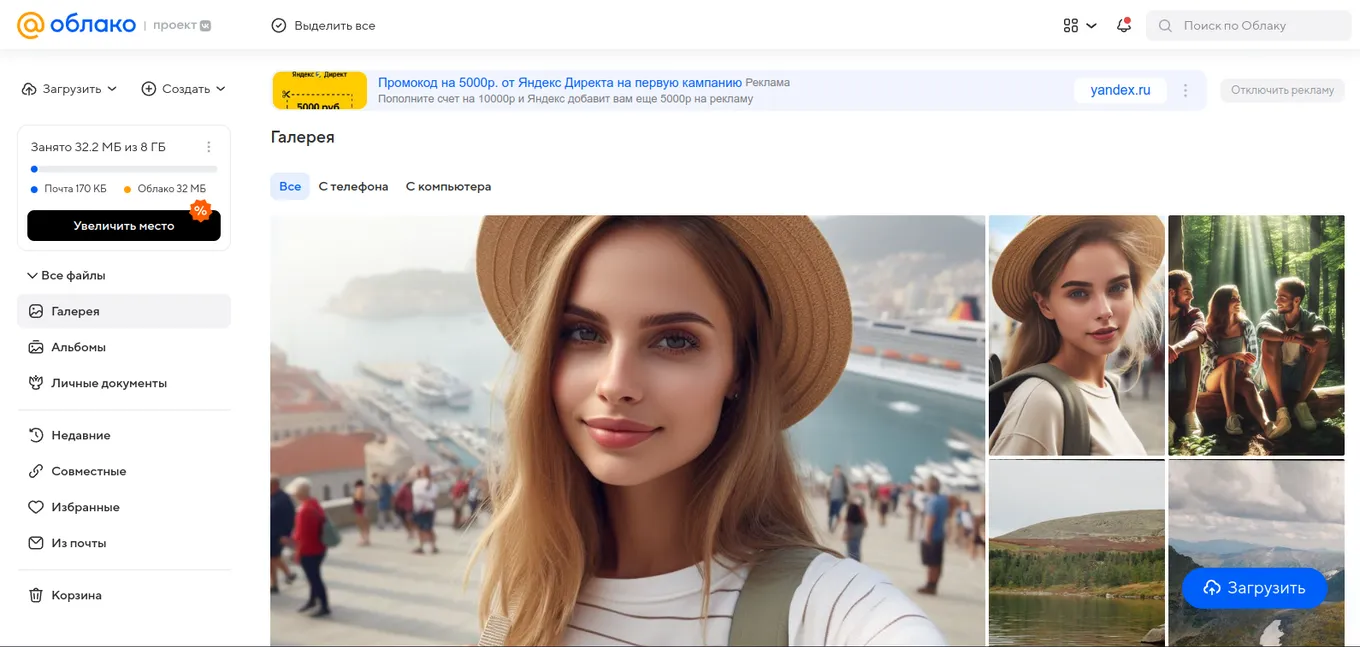
Task: Switch to the С телефона tab
Action: [x=353, y=186]
